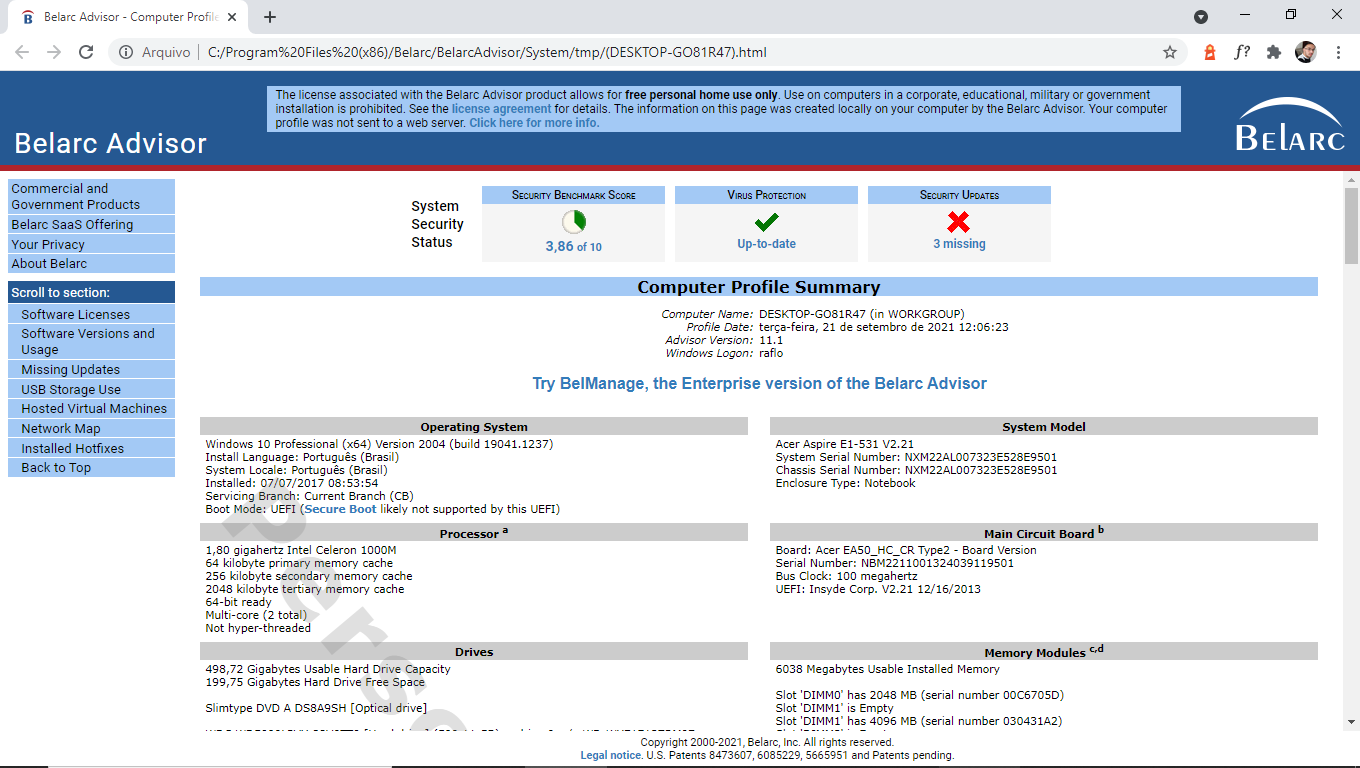This screenshot has width=1360, height=768.
Task: Click the red X Security Updates icon
Action: point(958,222)
